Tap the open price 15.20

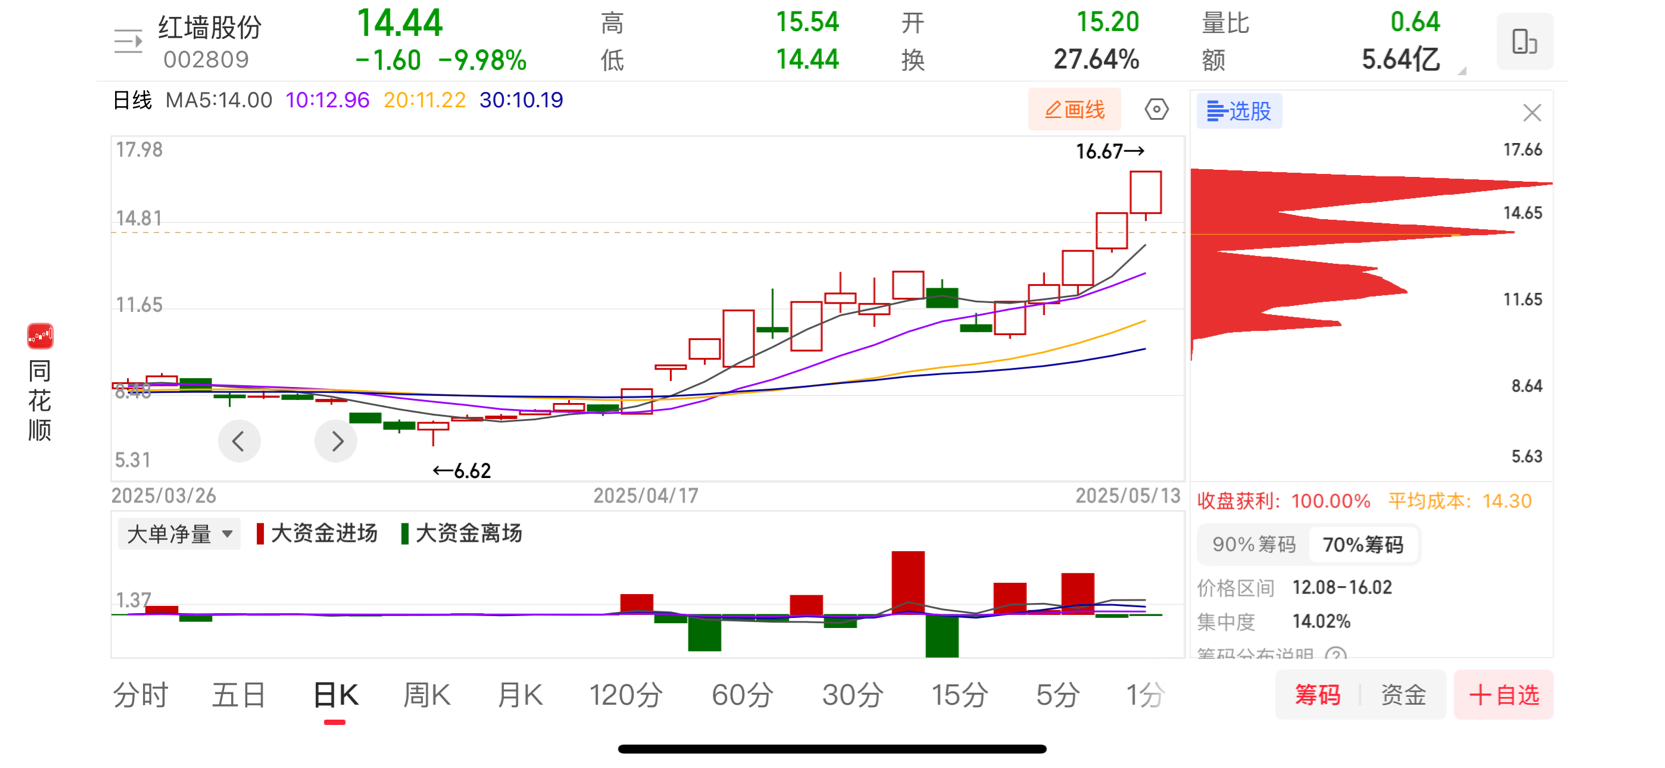(1108, 22)
